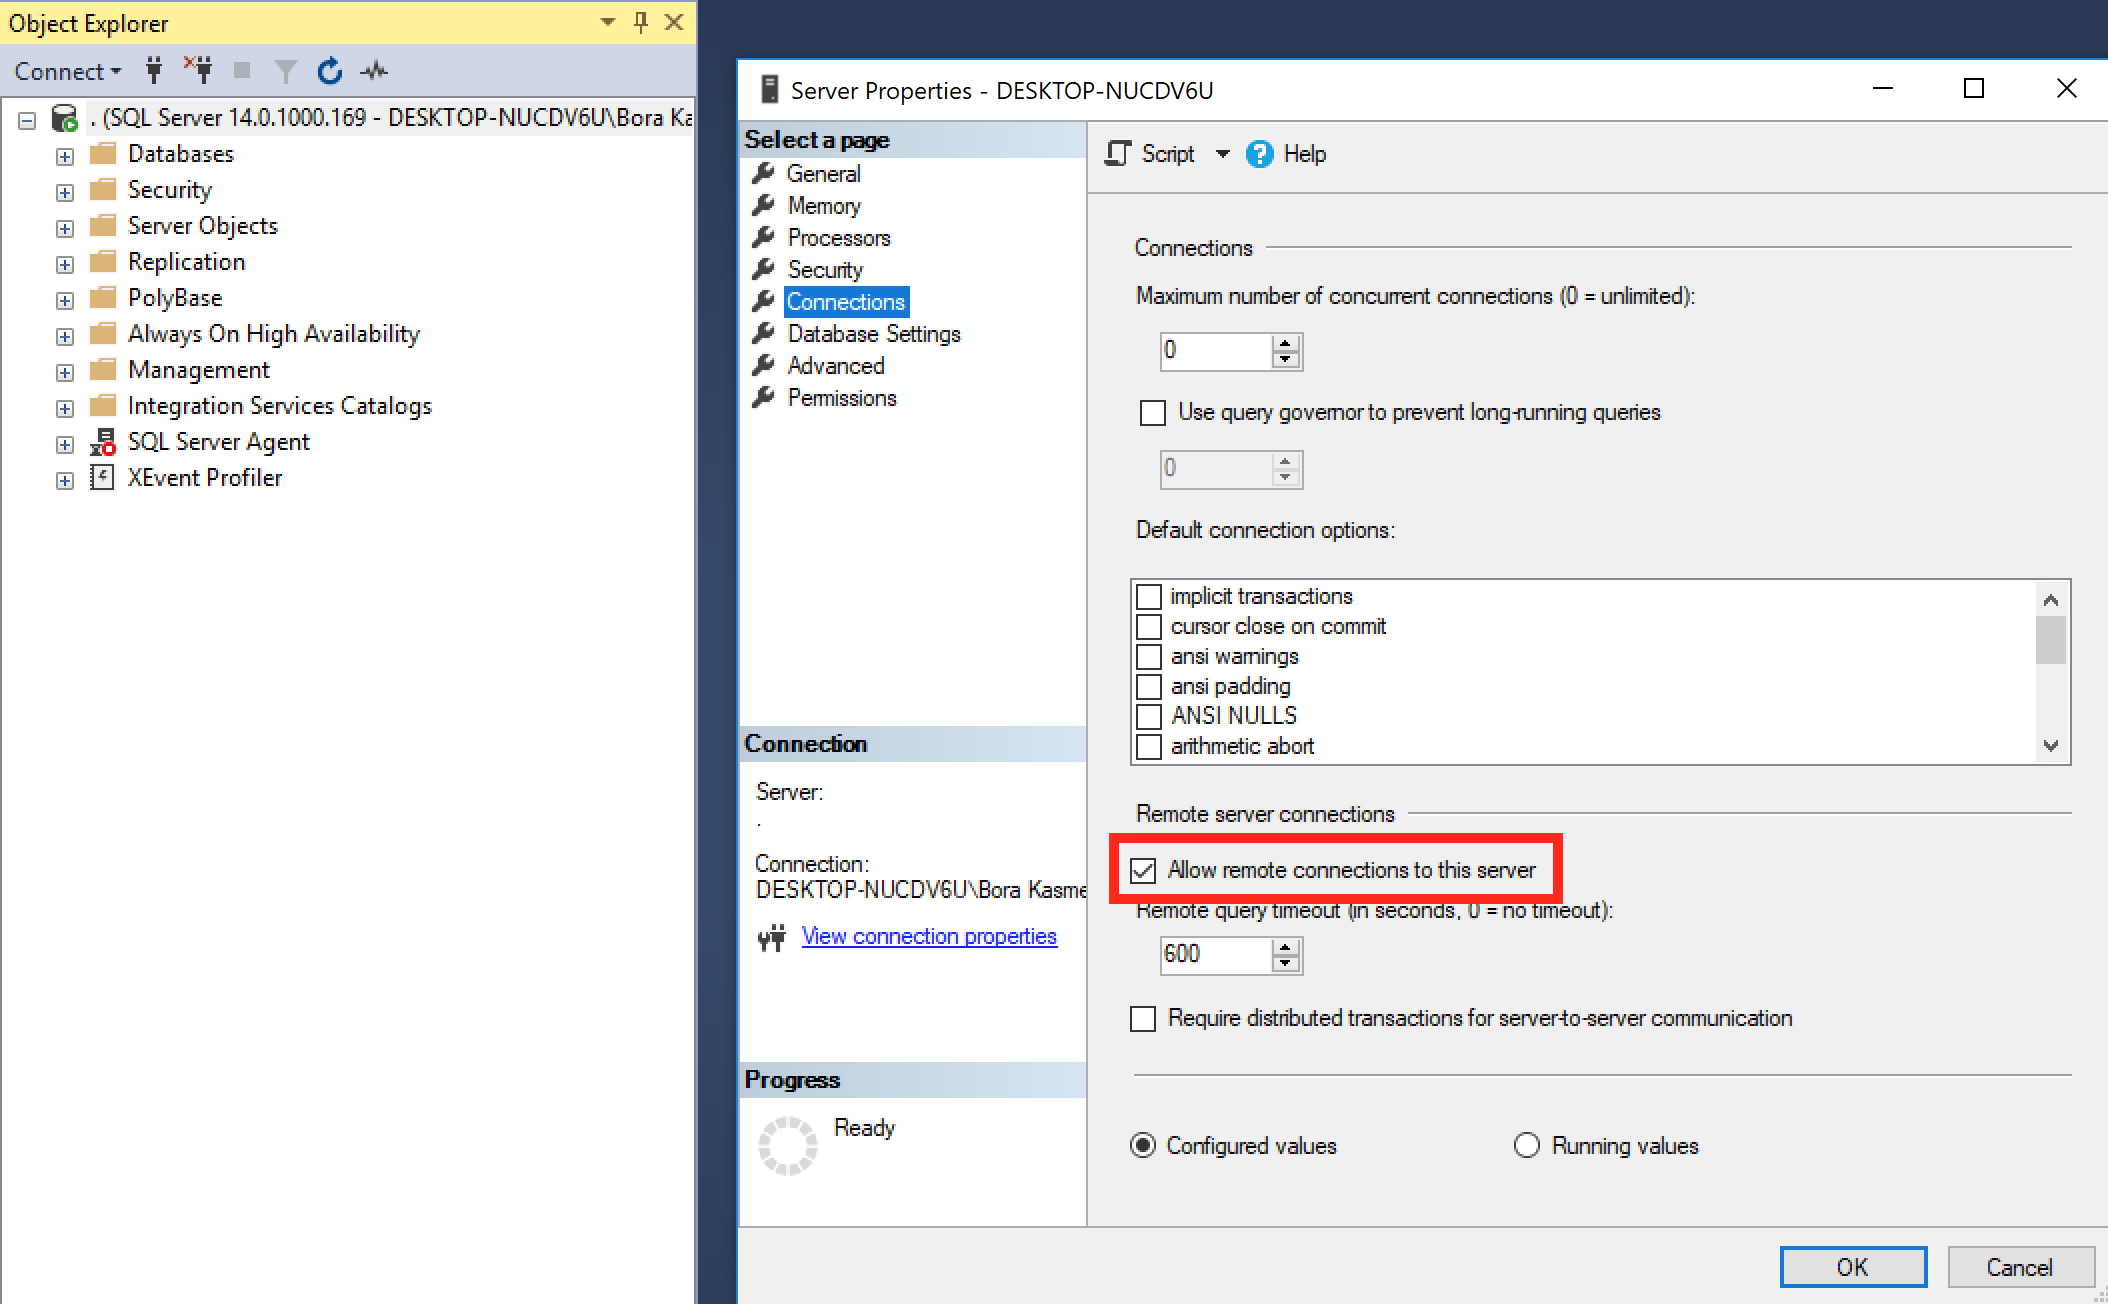Check the implicit transactions option
This screenshot has width=2108, height=1304.
(x=1148, y=596)
